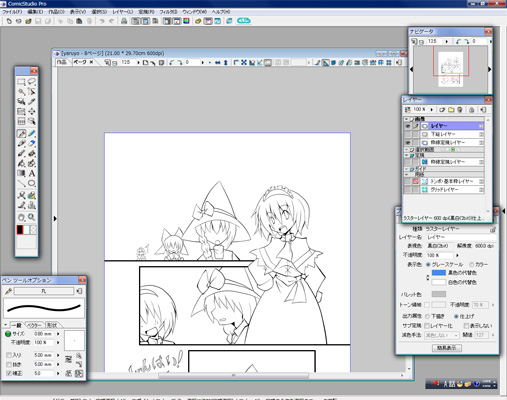Open properties opacity arrow beside 100 %

pyautogui.click(x=457, y=255)
